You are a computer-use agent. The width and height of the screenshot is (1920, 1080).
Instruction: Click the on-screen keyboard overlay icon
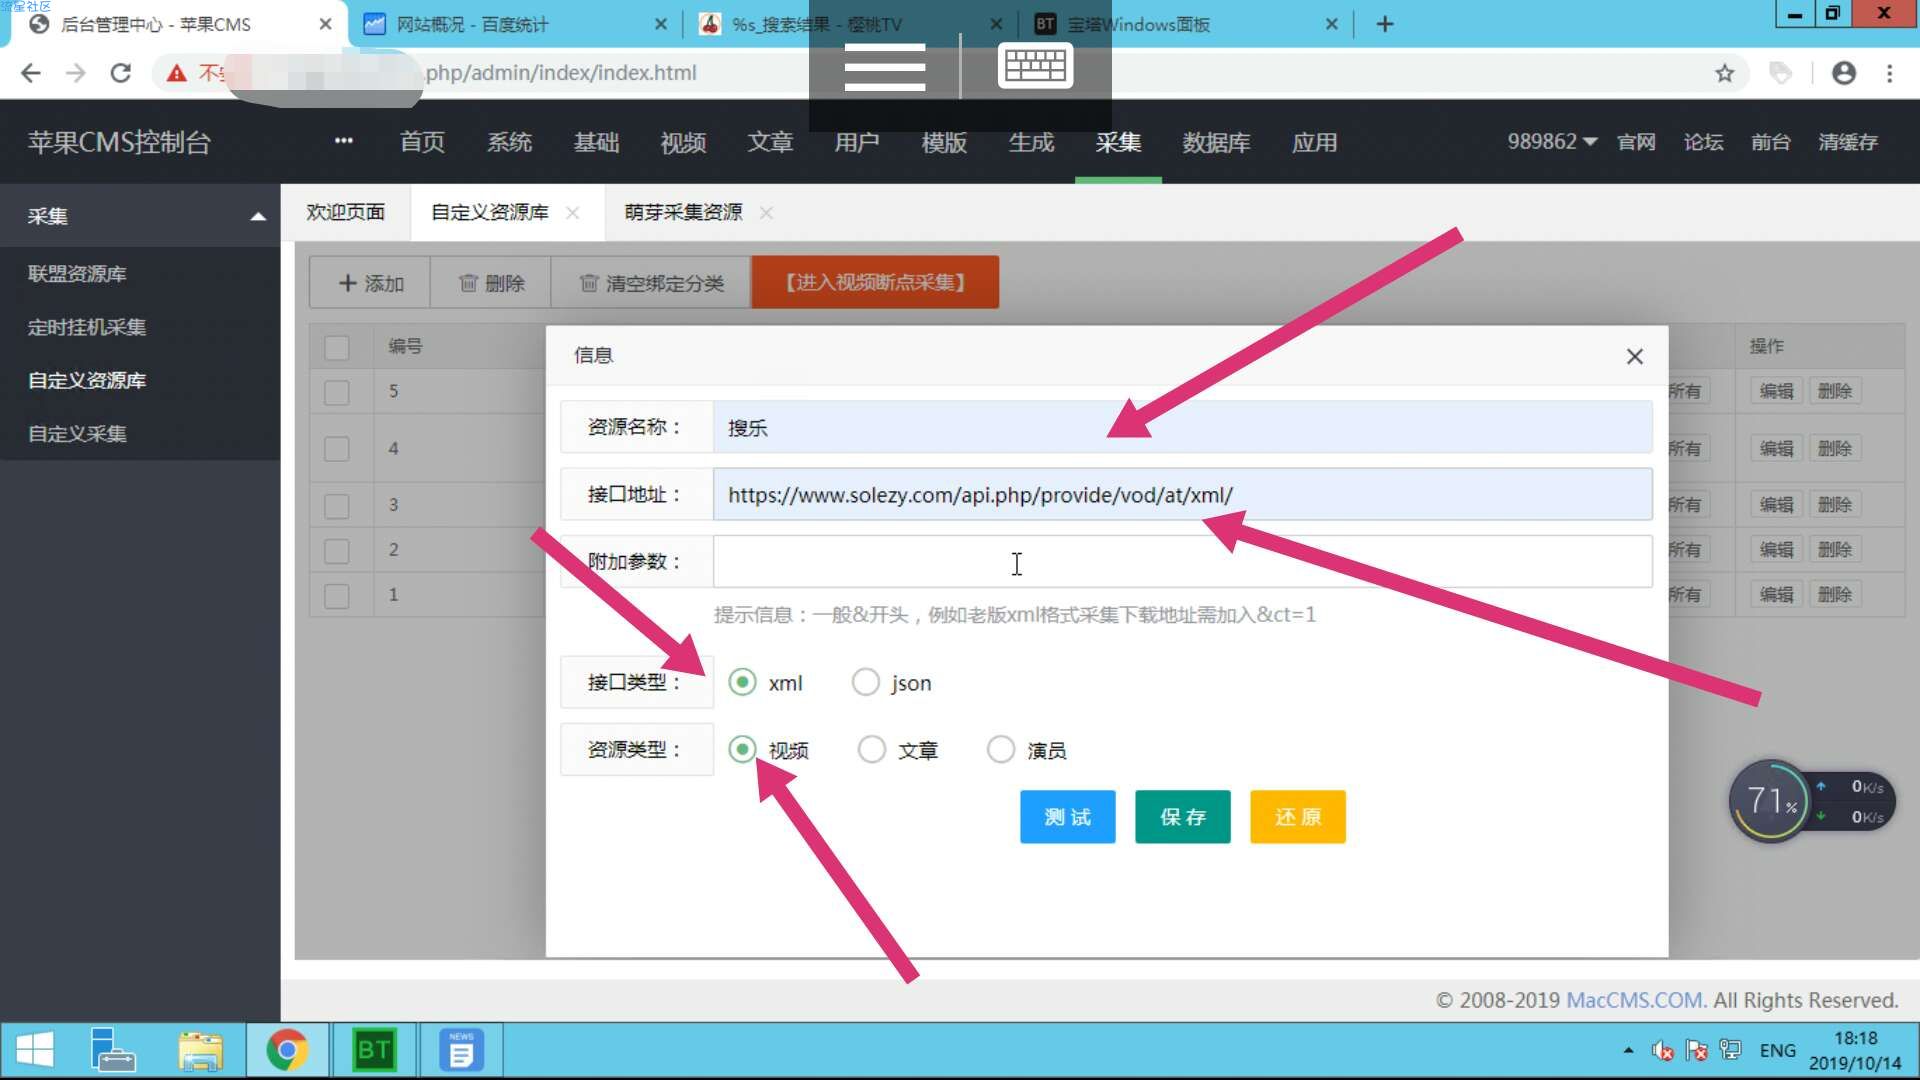click(x=1035, y=66)
